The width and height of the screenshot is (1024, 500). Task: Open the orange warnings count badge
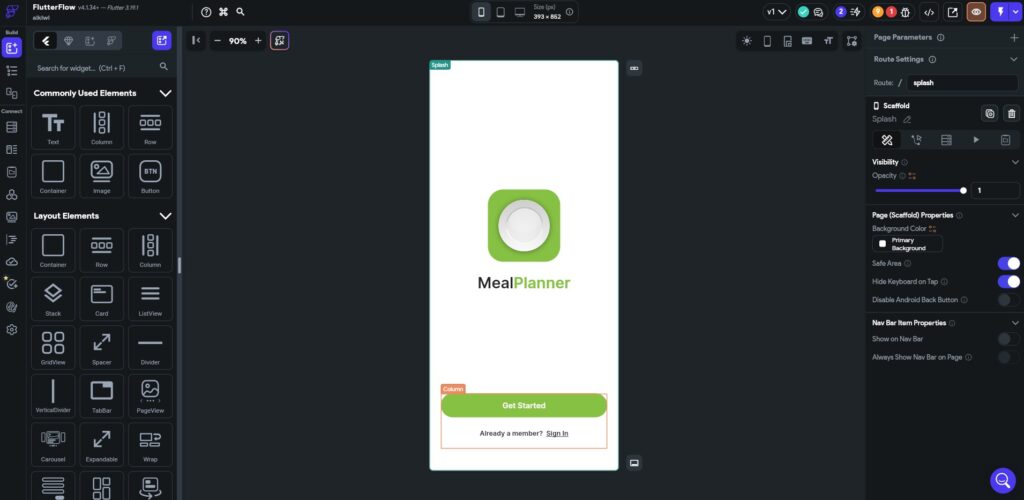[877, 12]
